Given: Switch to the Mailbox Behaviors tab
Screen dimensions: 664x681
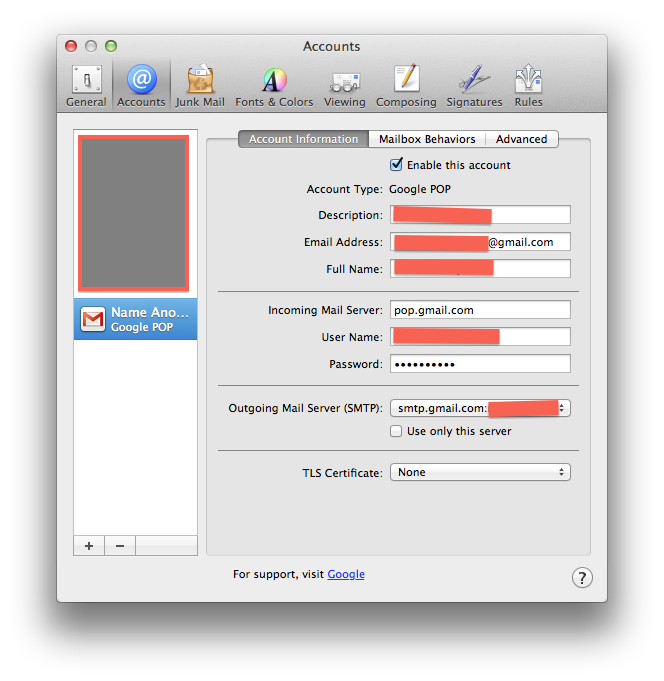Looking at the screenshot, I should [x=427, y=139].
